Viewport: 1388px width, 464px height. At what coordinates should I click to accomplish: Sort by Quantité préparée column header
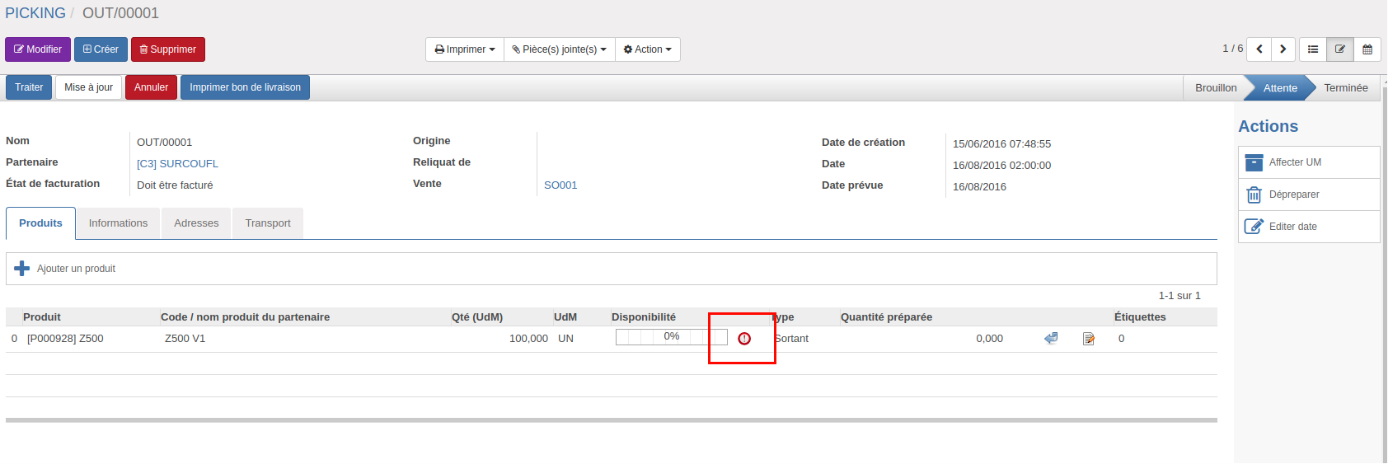(886, 317)
